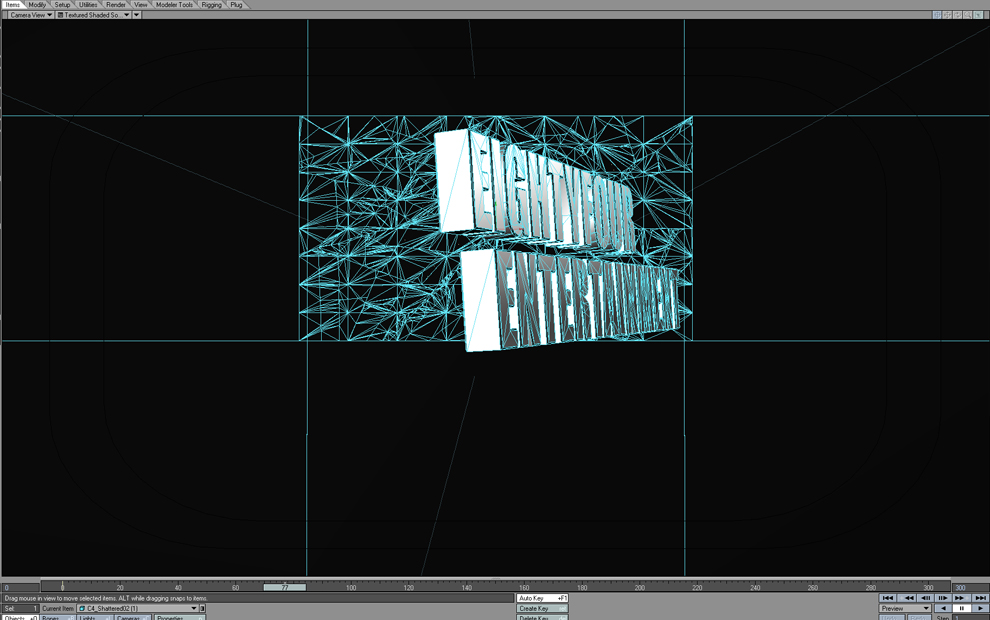Open Camera View dropdown

coord(30,15)
